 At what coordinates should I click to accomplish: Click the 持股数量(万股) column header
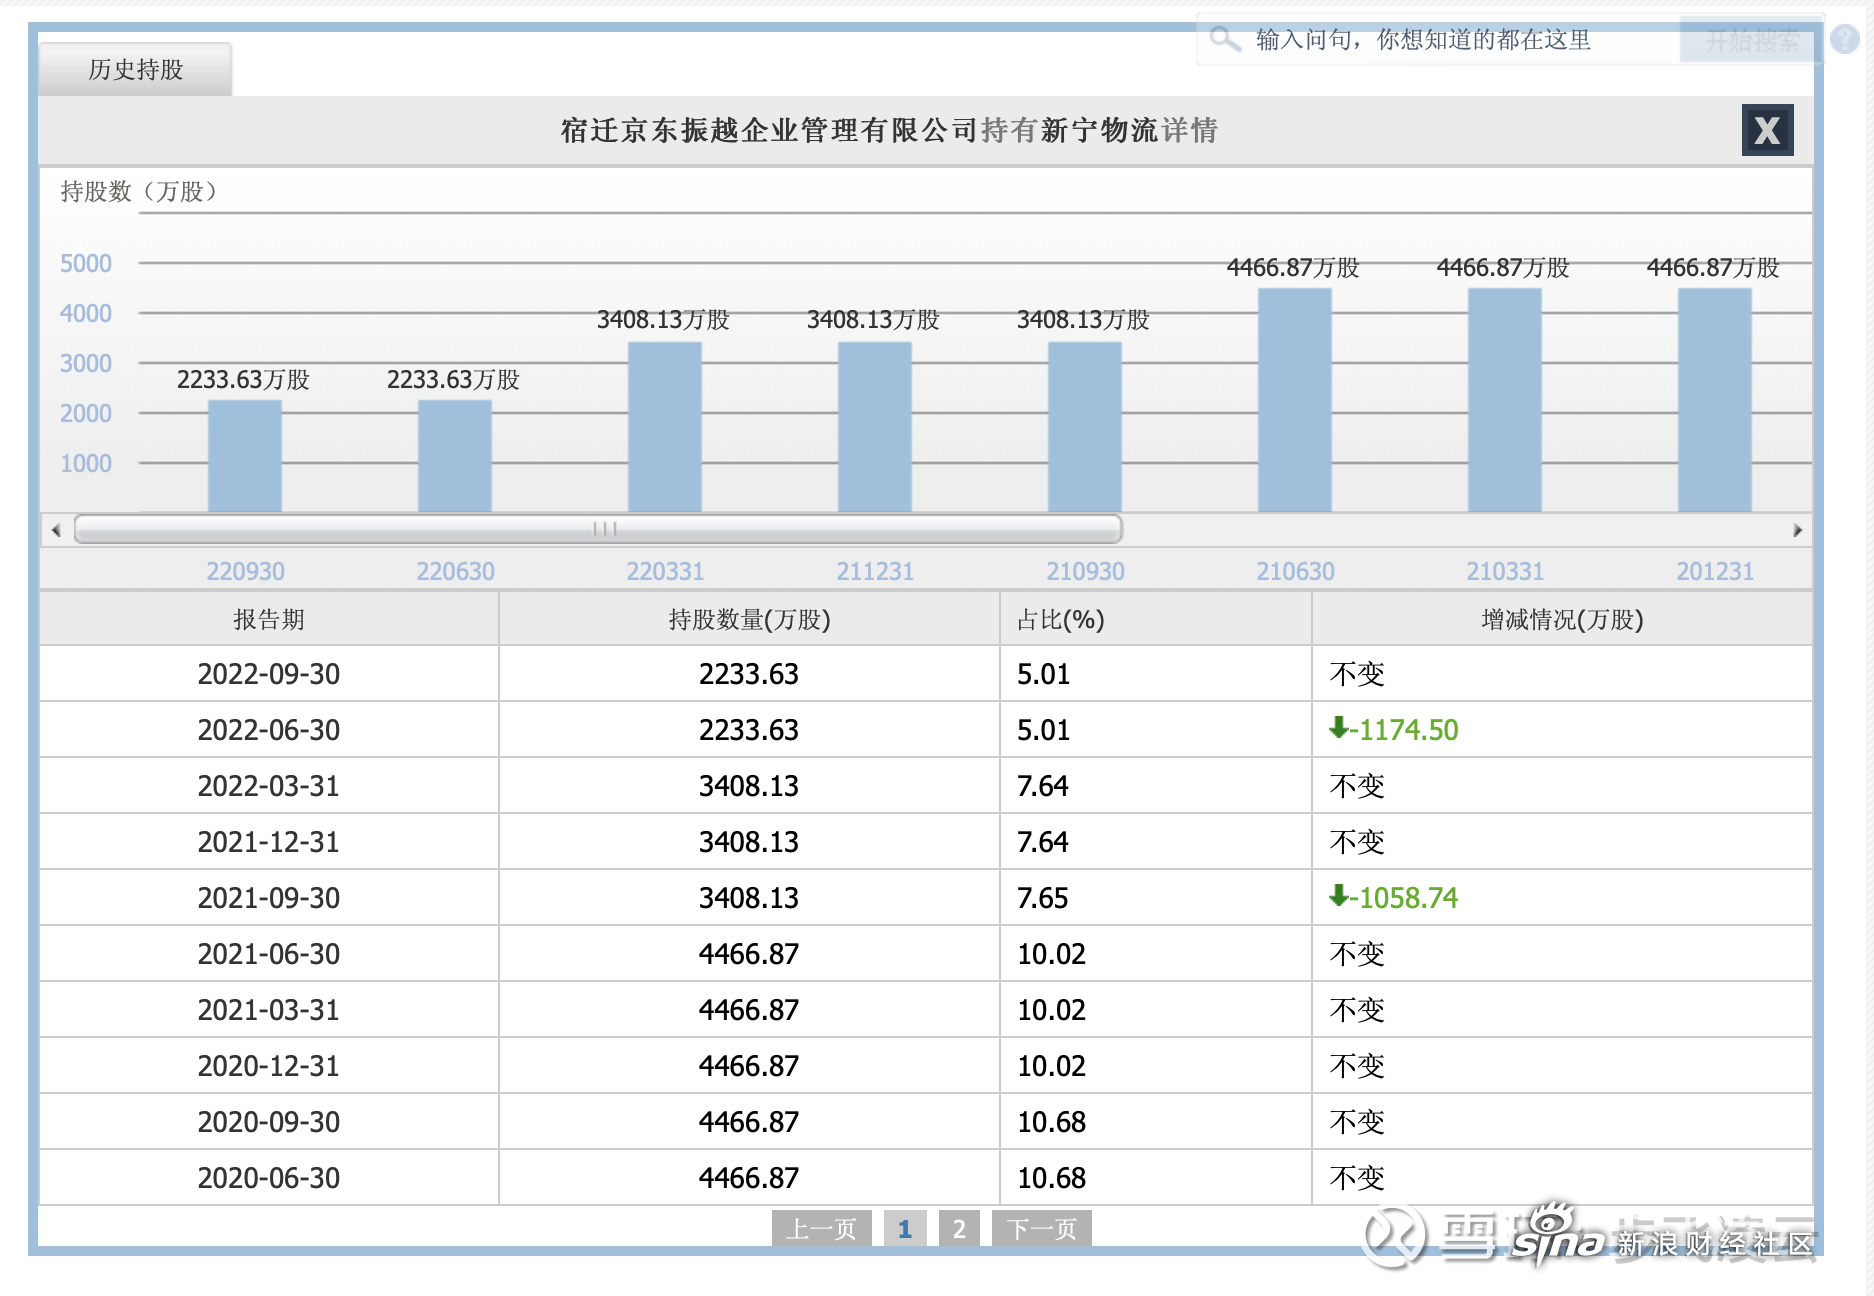[x=749, y=620]
